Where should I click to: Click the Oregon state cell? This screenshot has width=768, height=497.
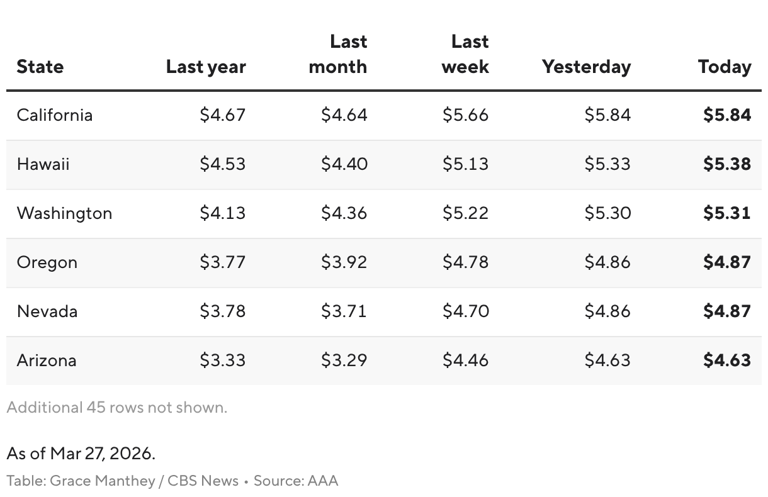pyautogui.click(x=47, y=262)
